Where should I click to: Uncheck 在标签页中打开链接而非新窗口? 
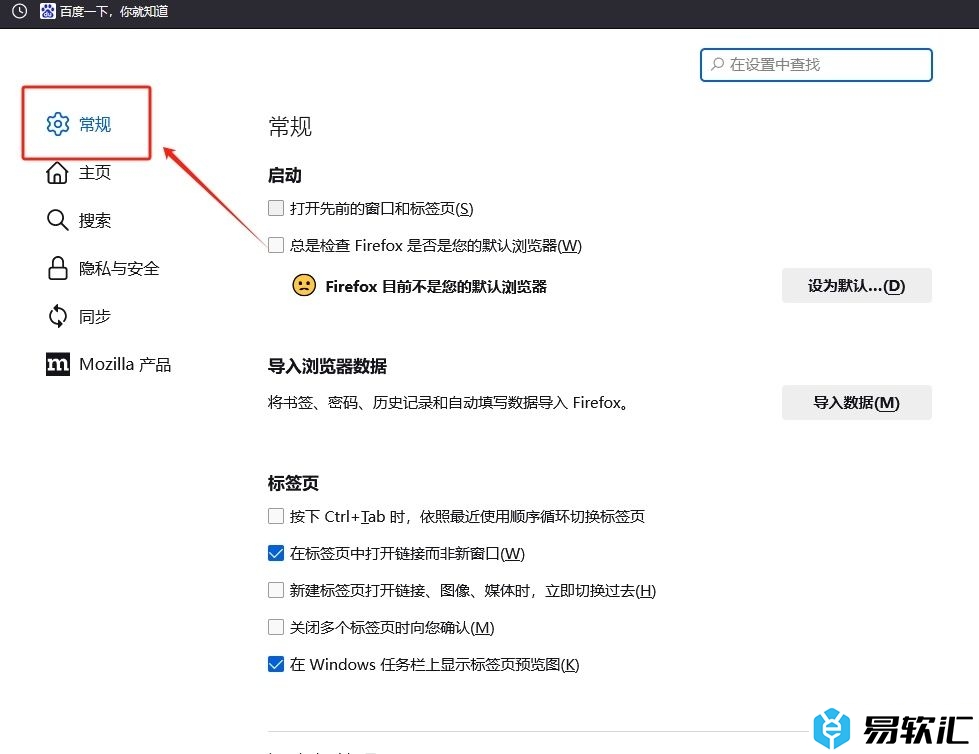[x=276, y=553]
